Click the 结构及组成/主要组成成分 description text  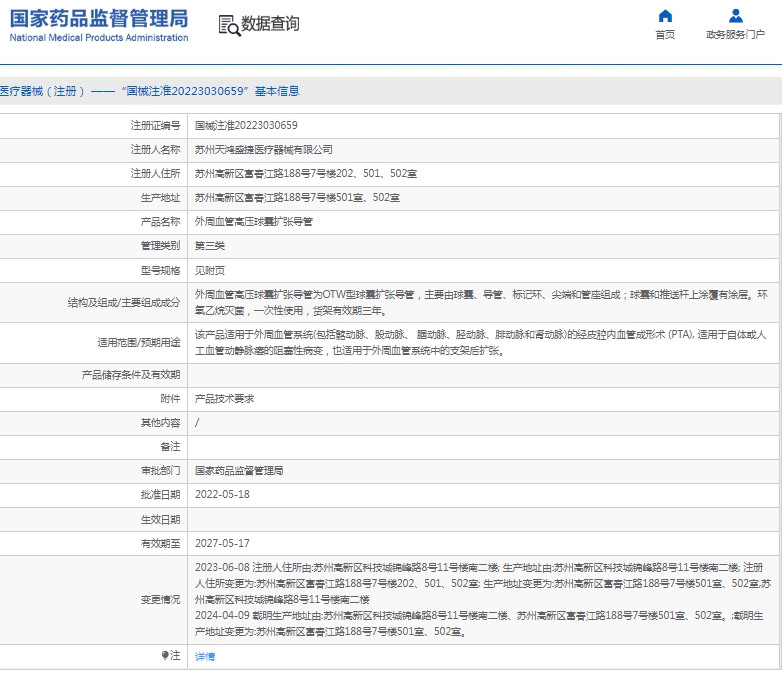[481, 302]
